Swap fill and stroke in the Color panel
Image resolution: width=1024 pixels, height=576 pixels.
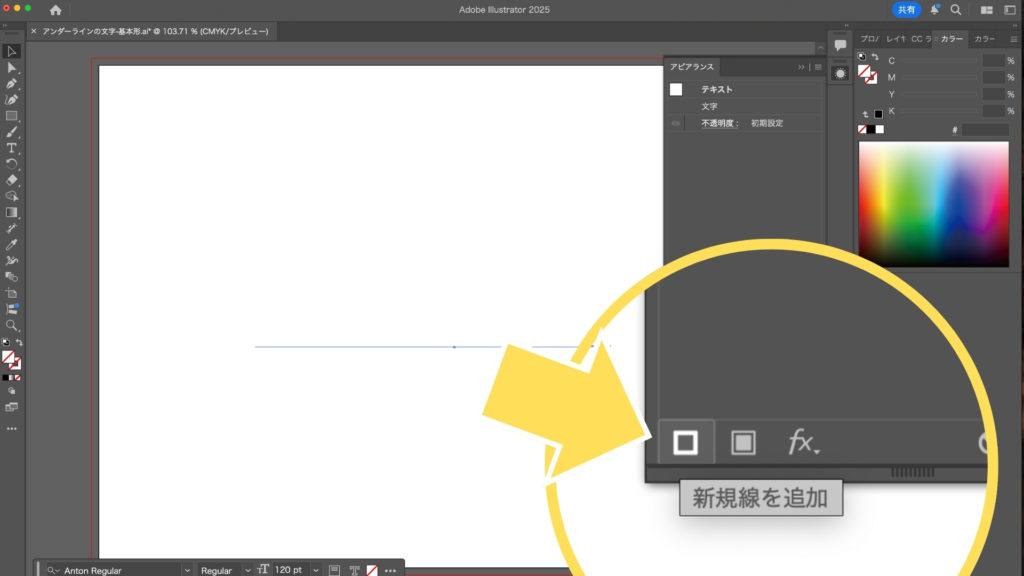click(876, 56)
